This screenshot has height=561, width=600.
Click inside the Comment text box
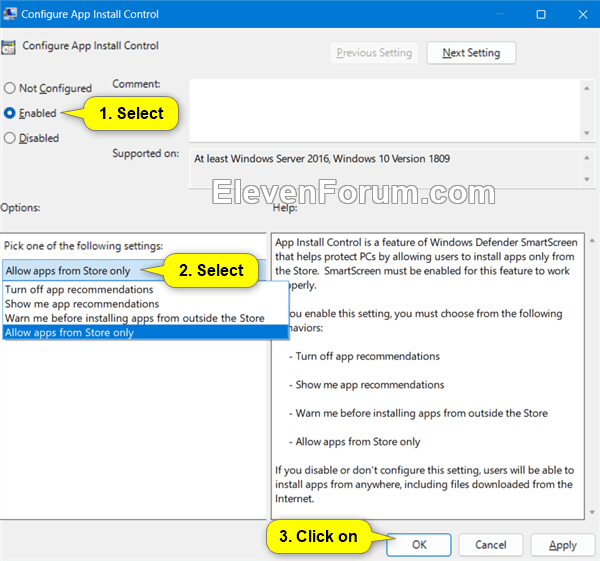pyautogui.click(x=385, y=110)
